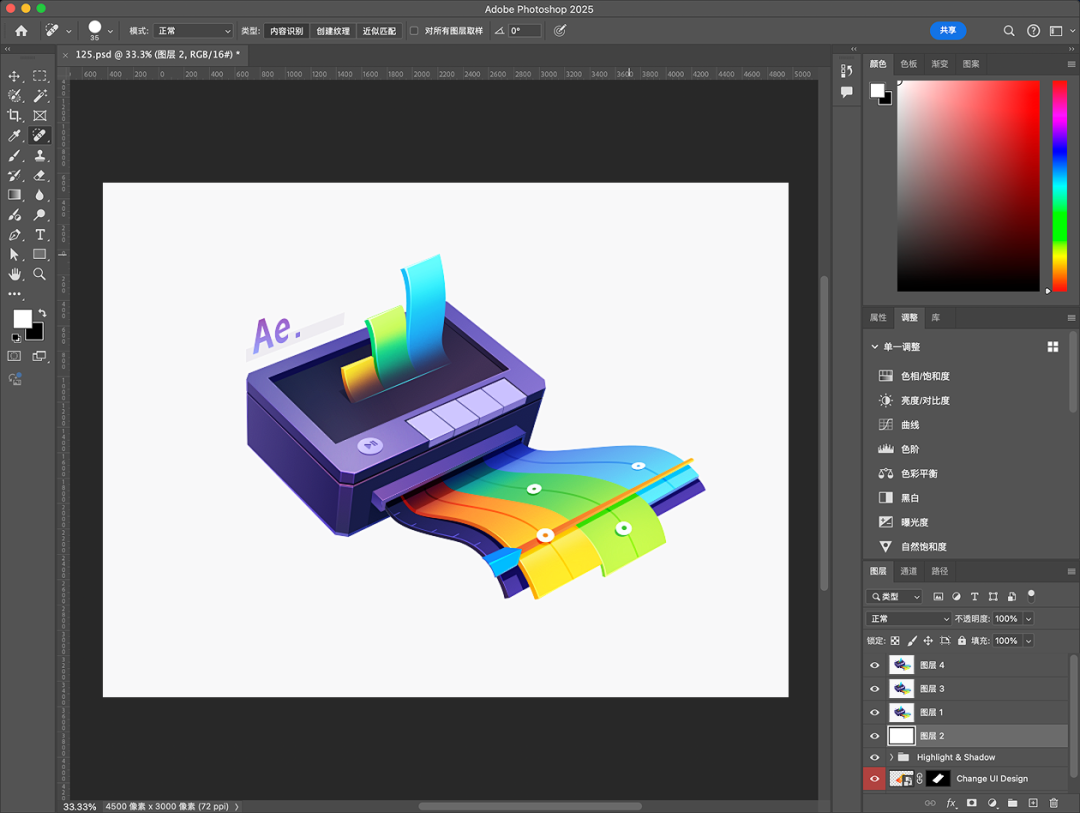The height and width of the screenshot is (813, 1080).
Task: Click the search icon in top bar
Action: [x=1009, y=31]
